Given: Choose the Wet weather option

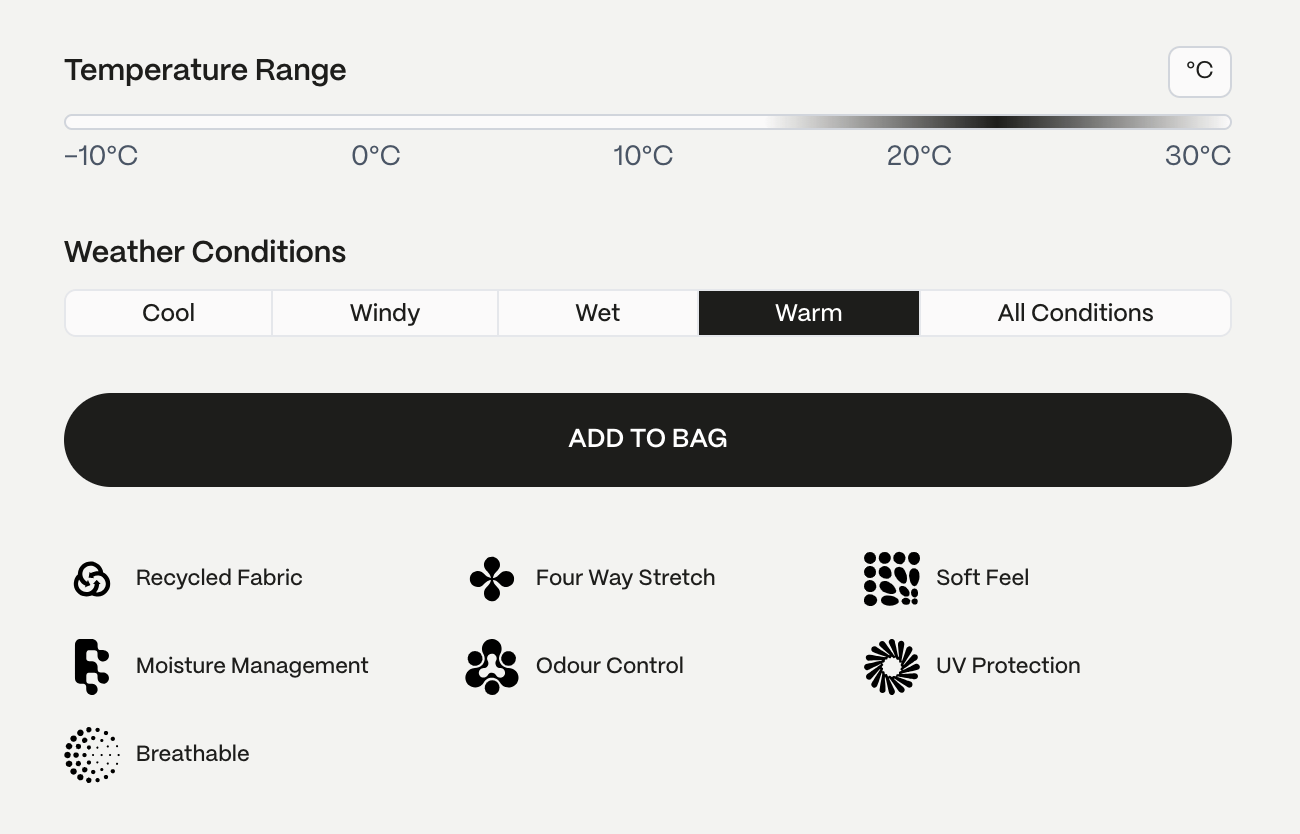Looking at the screenshot, I should (598, 313).
